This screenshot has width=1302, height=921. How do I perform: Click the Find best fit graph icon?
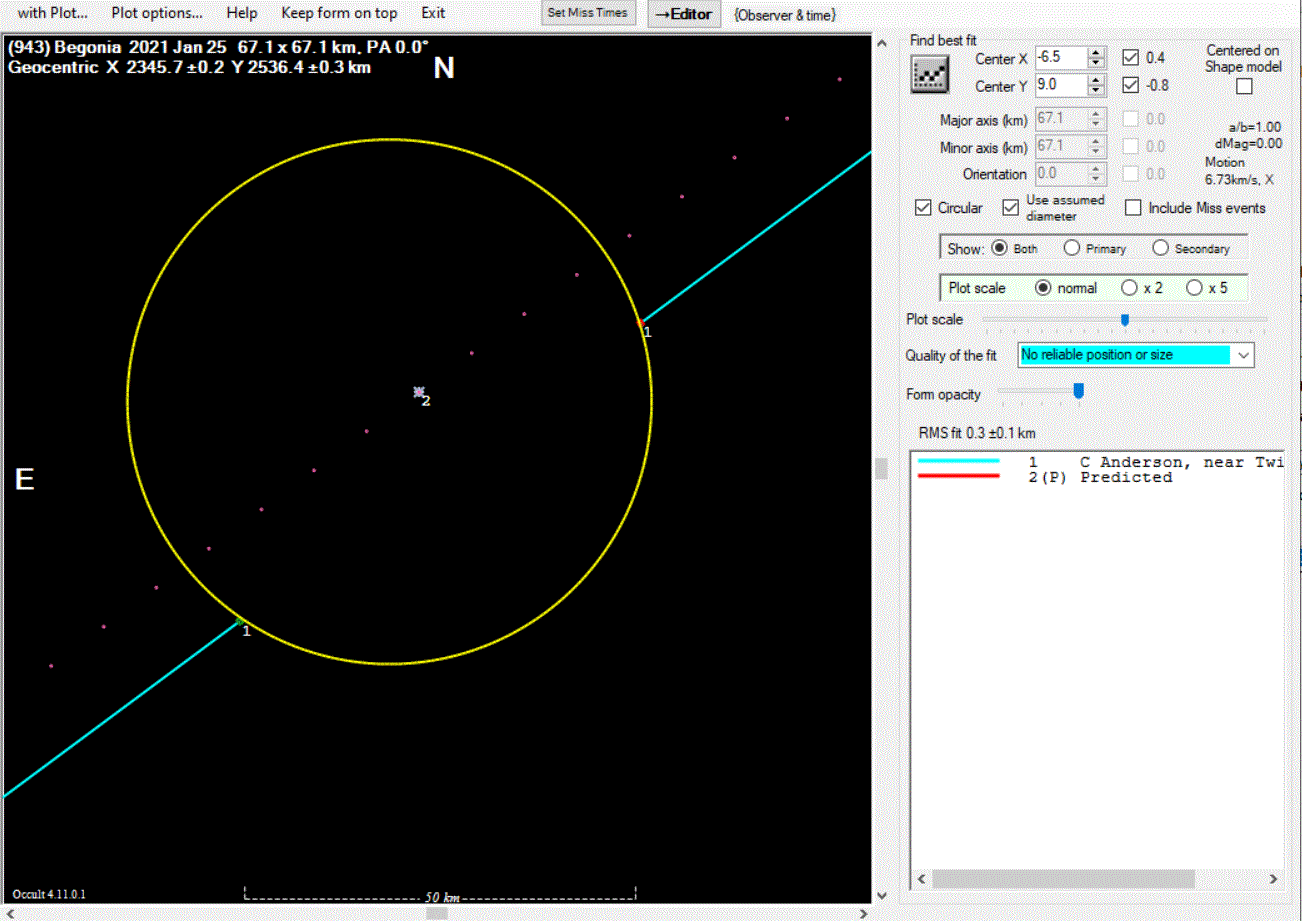(x=929, y=75)
